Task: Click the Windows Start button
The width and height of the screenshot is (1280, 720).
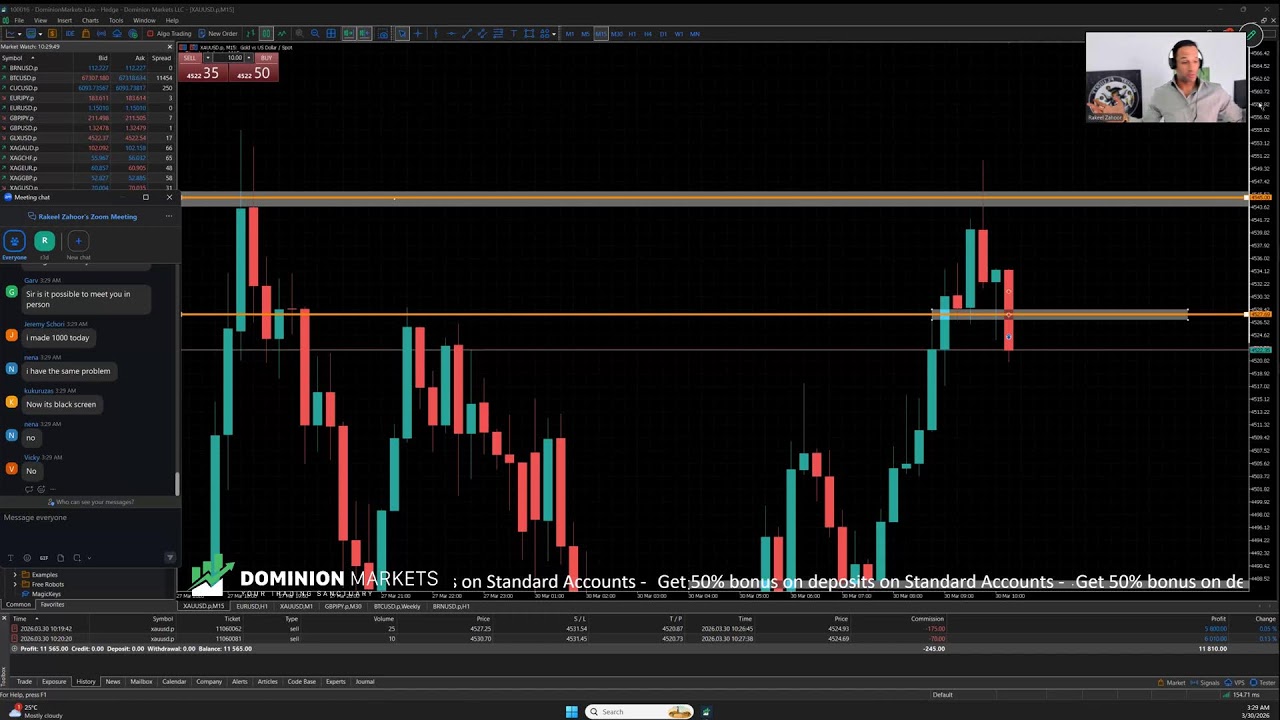Action: click(571, 712)
